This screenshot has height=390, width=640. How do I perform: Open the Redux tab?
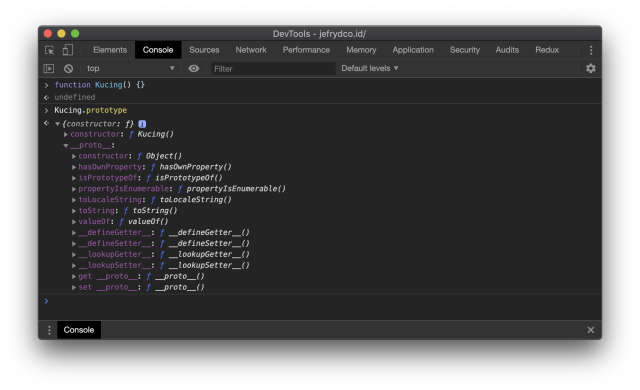pos(547,50)
